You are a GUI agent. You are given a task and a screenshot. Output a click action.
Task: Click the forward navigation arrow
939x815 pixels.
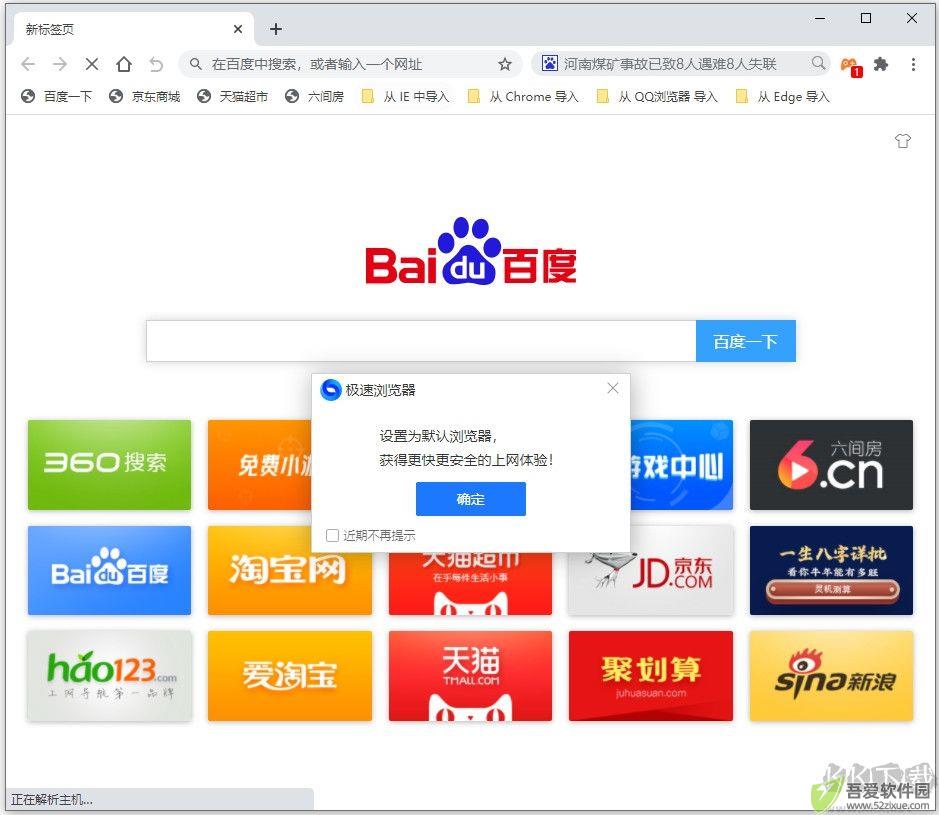pyautogui.click(x=60, y=64)
